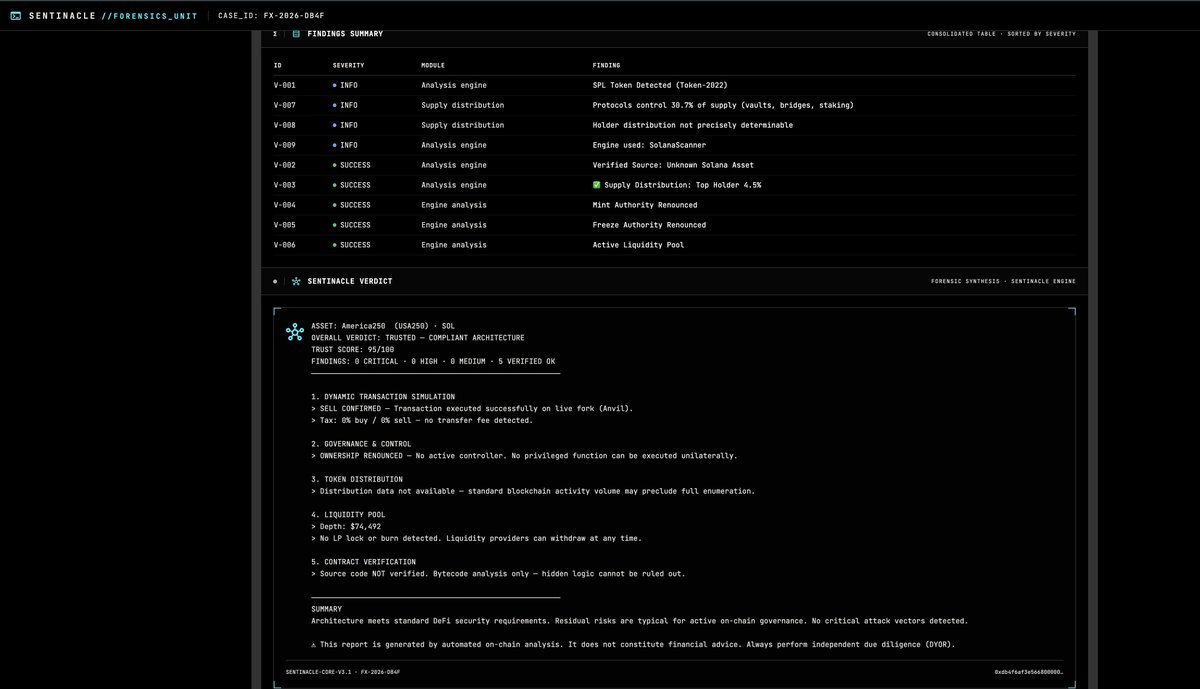Click the warning triangle before the disclaimer text

coord(314,644)
